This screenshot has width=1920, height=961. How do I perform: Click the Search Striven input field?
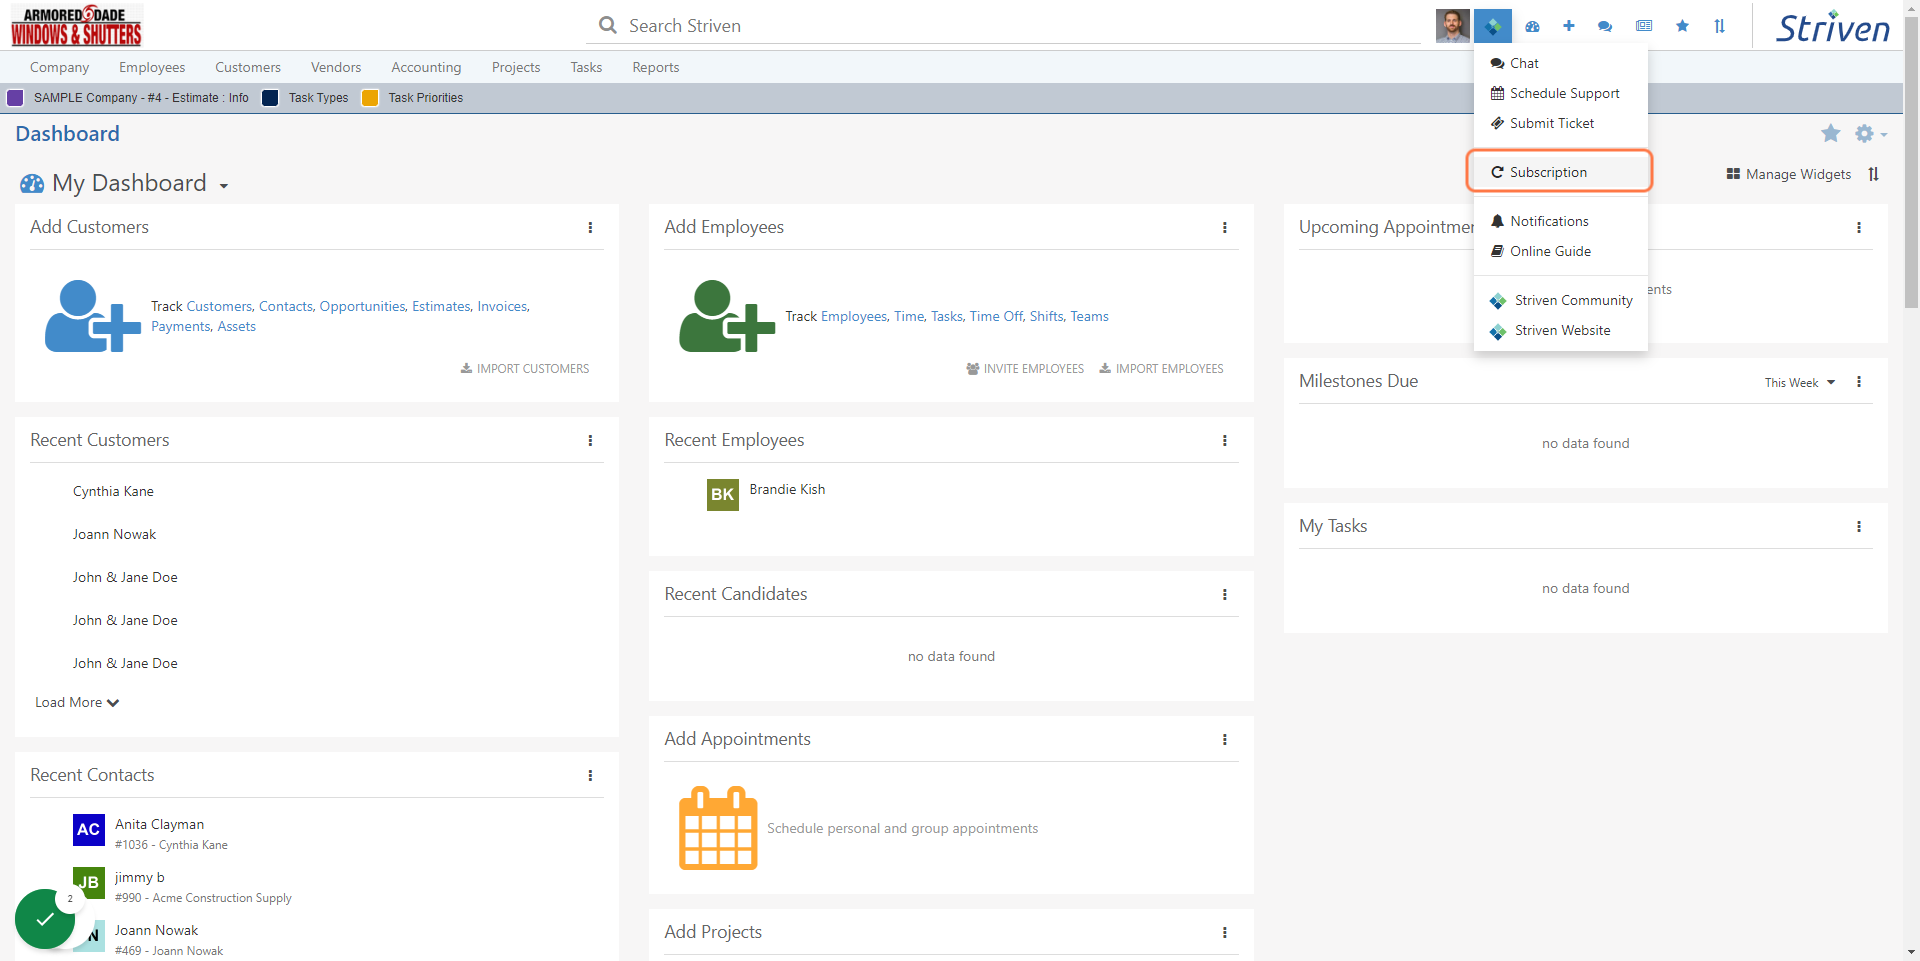click(1003, 26)
